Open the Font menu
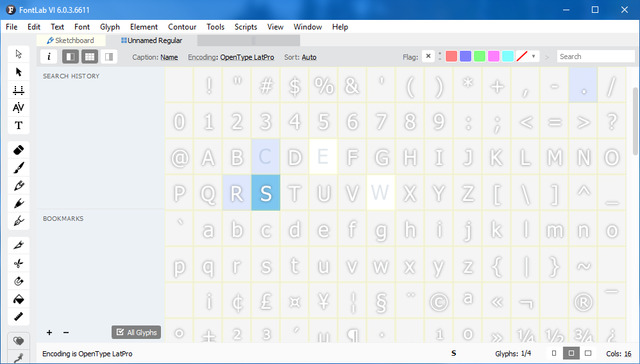 coord(82,27)
